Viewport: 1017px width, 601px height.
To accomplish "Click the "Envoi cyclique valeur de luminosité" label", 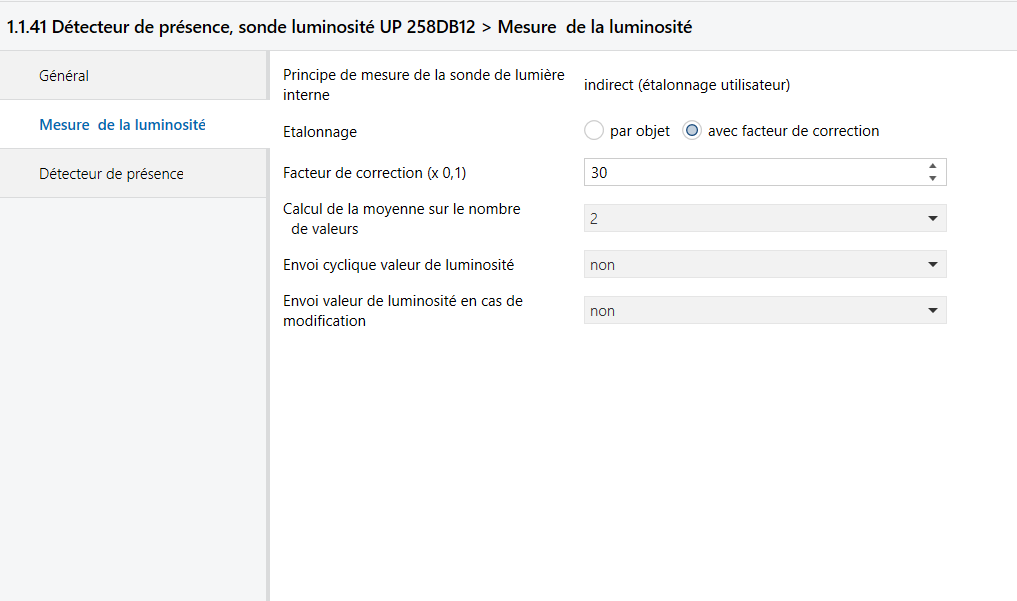I will (x=398, y=265).
